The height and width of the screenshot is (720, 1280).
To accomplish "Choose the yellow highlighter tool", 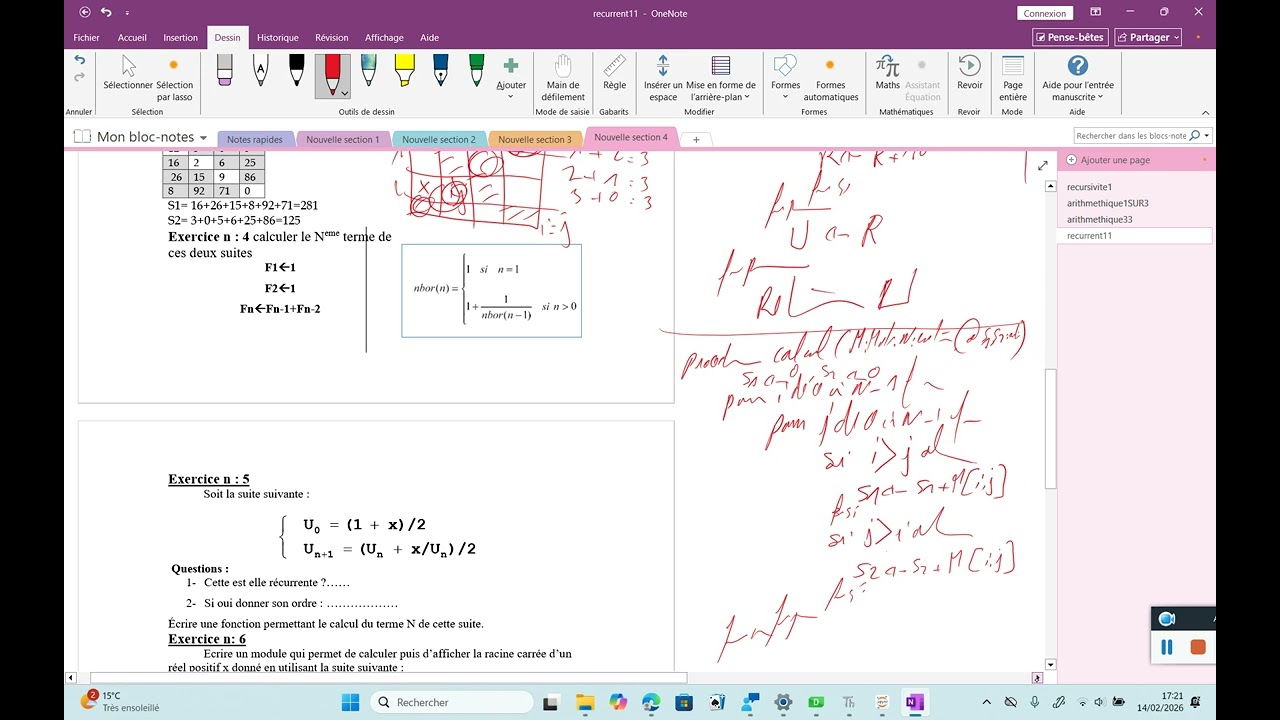I will pyautogui.click(x=404, y=69).
